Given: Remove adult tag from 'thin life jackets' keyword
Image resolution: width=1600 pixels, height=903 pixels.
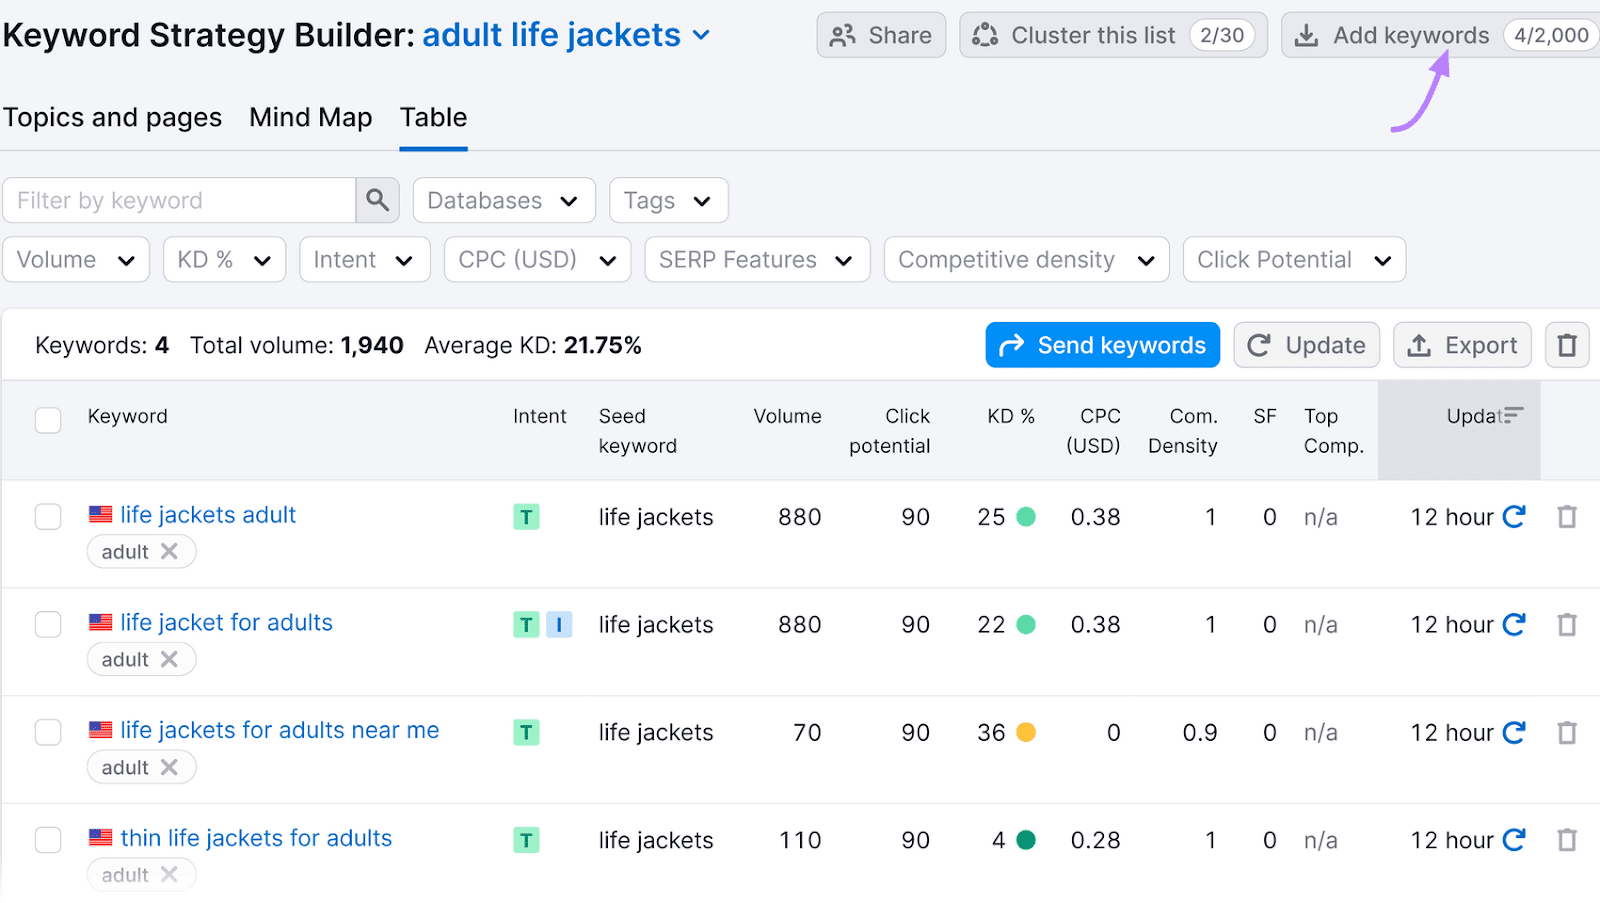Looking at the screenshot, I should pos(169,875).
